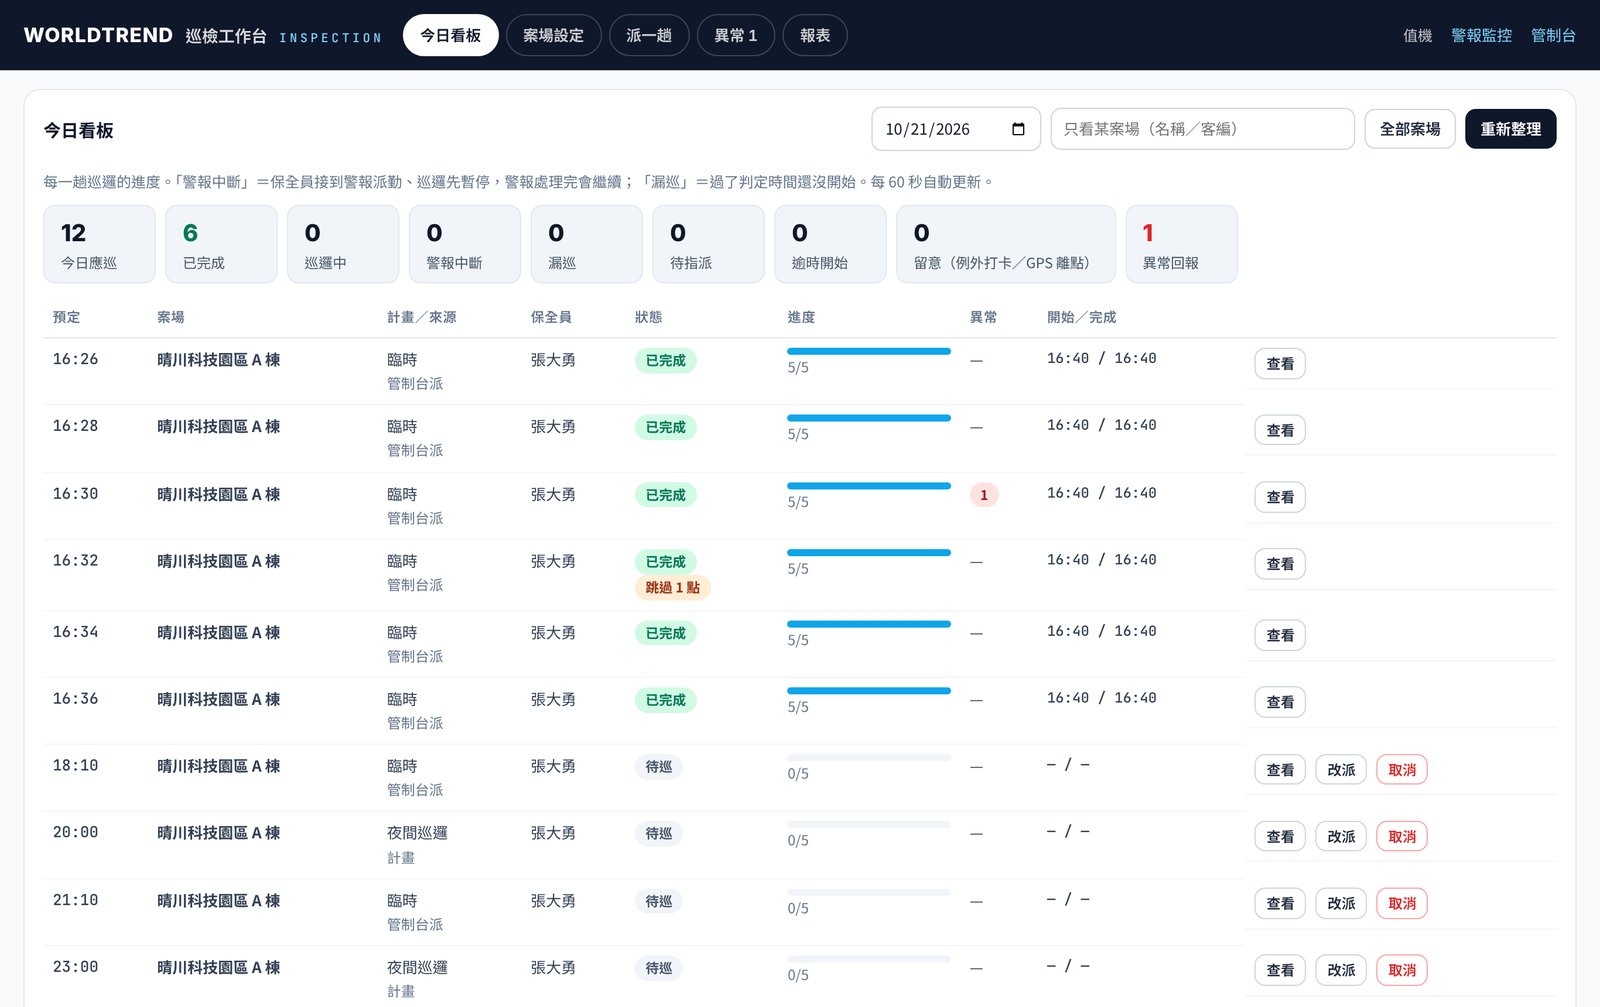Reassign the 20:00 patrol with 改派
The height and width of the screenshot is (1007, 1600).
point(1341,837)
